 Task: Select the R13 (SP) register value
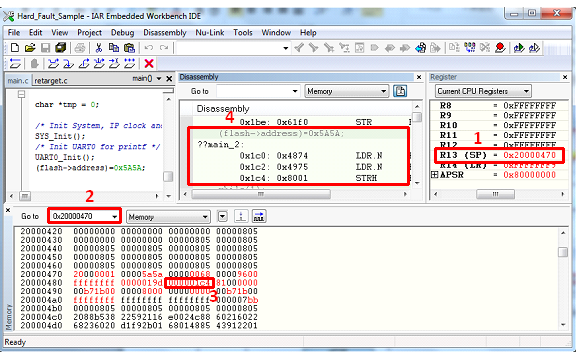click(529, 155)
